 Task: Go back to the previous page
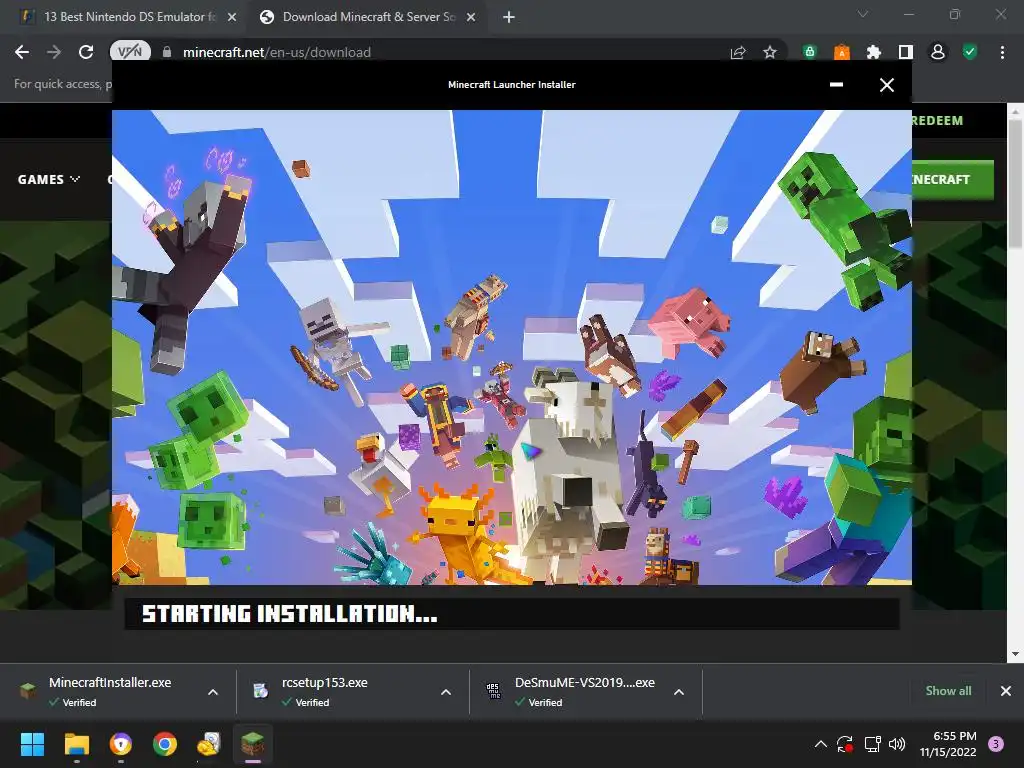click(x=22, y=52)
